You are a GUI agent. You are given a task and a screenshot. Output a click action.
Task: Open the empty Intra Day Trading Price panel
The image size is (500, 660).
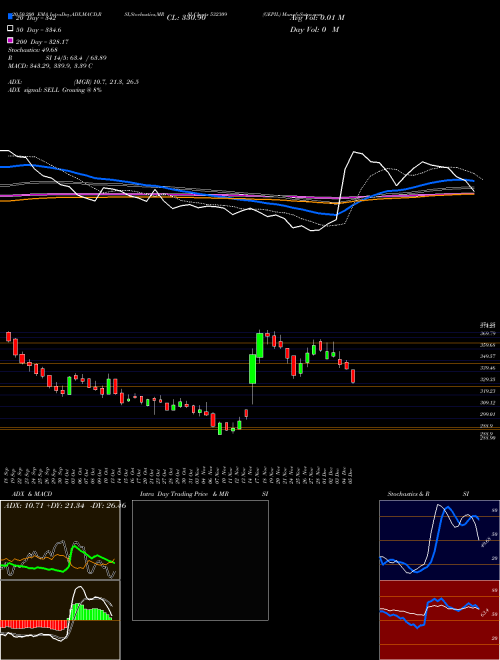200,560
